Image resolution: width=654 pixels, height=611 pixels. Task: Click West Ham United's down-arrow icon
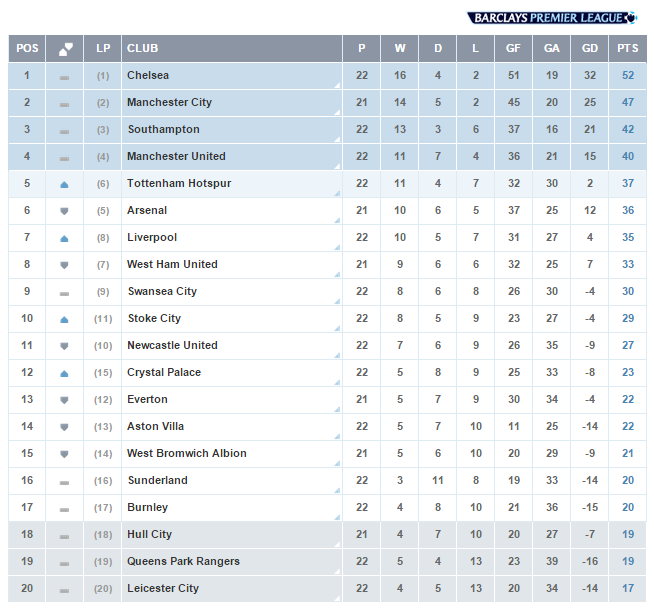[x=65, y=265]
